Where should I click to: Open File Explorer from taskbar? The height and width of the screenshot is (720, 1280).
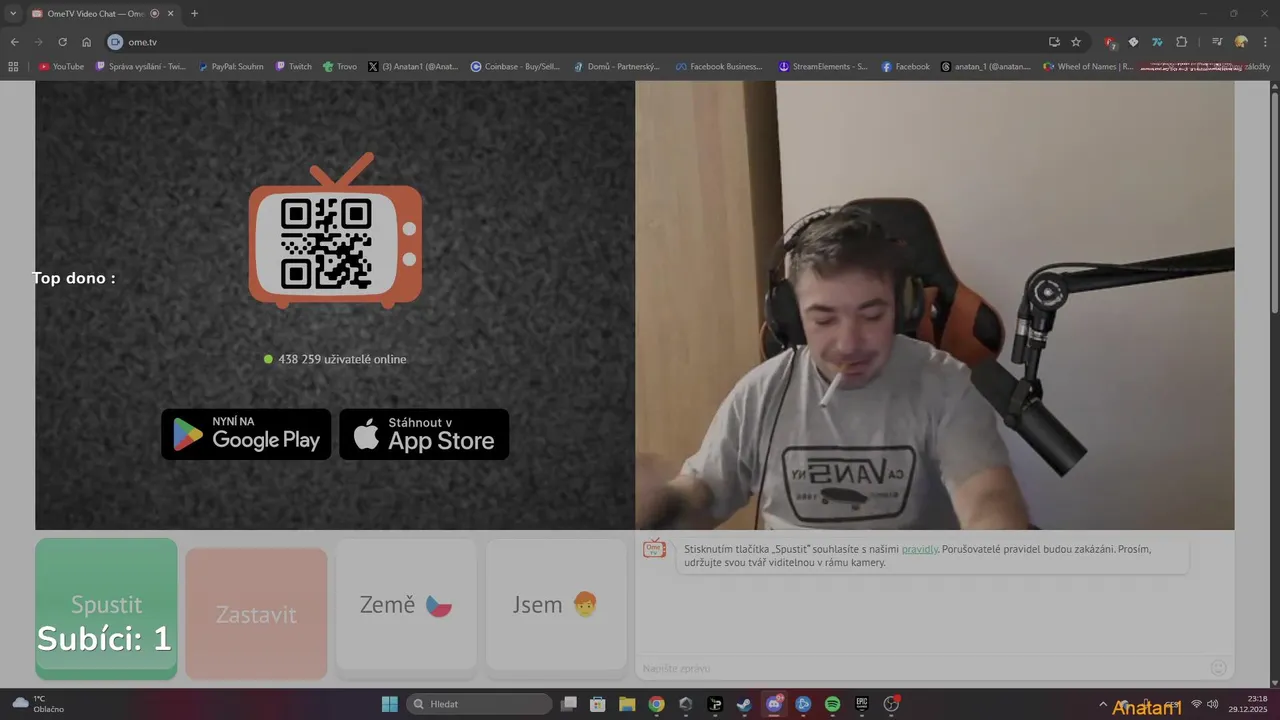627,704
